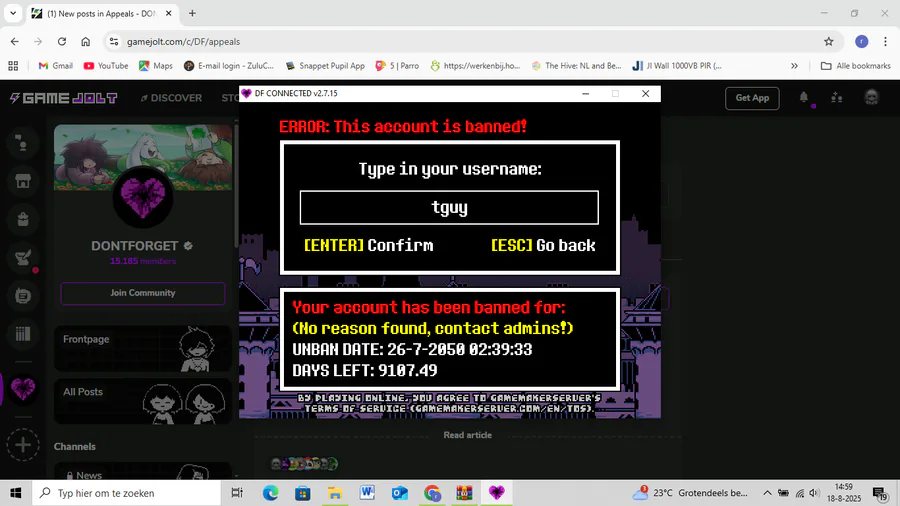Open the Chrome three-dot menu
Viewport: 900px width, 506px height.
coord(885,41)
